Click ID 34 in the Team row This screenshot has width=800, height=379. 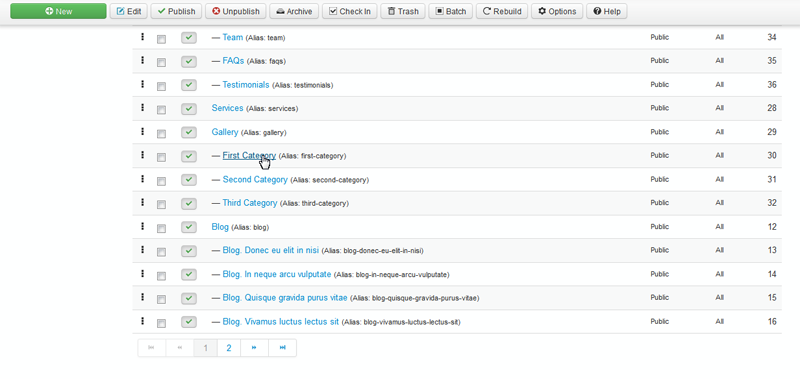click(771, 37)
